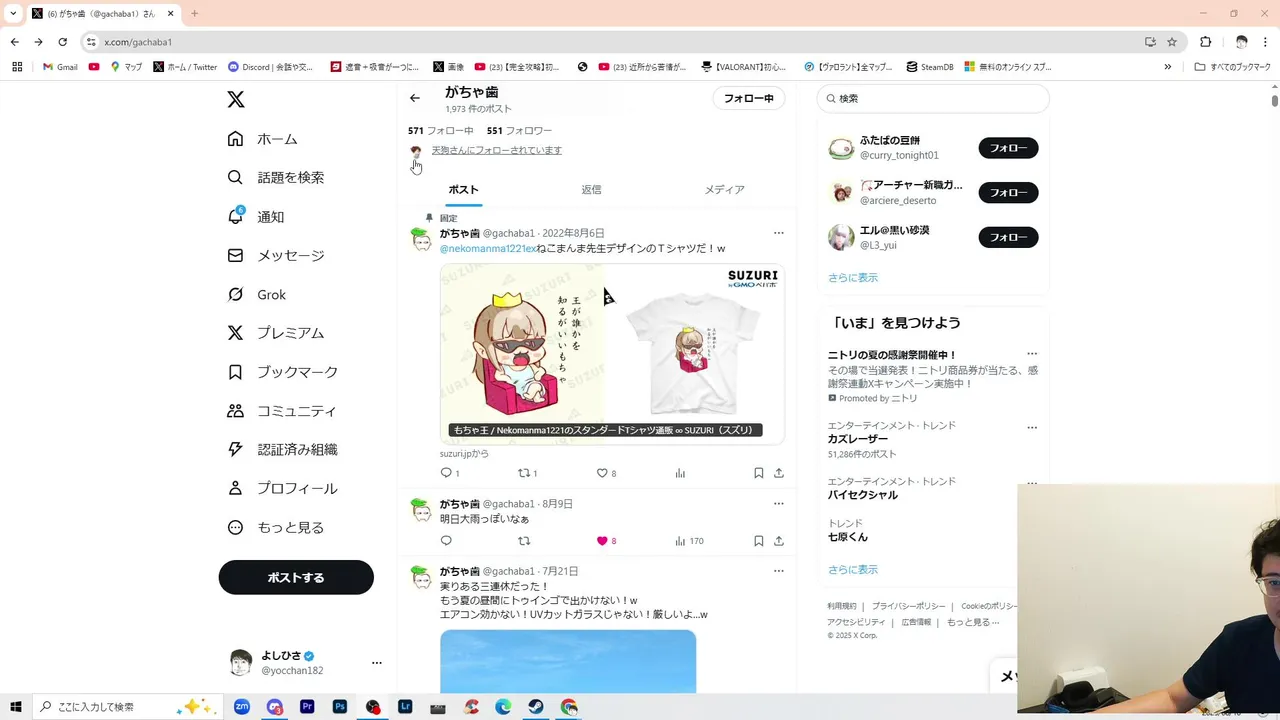The width and height of the screenshot is (1280, 720).
Task: Follow @arciere_deserto account
Action: coord(1008,192)
